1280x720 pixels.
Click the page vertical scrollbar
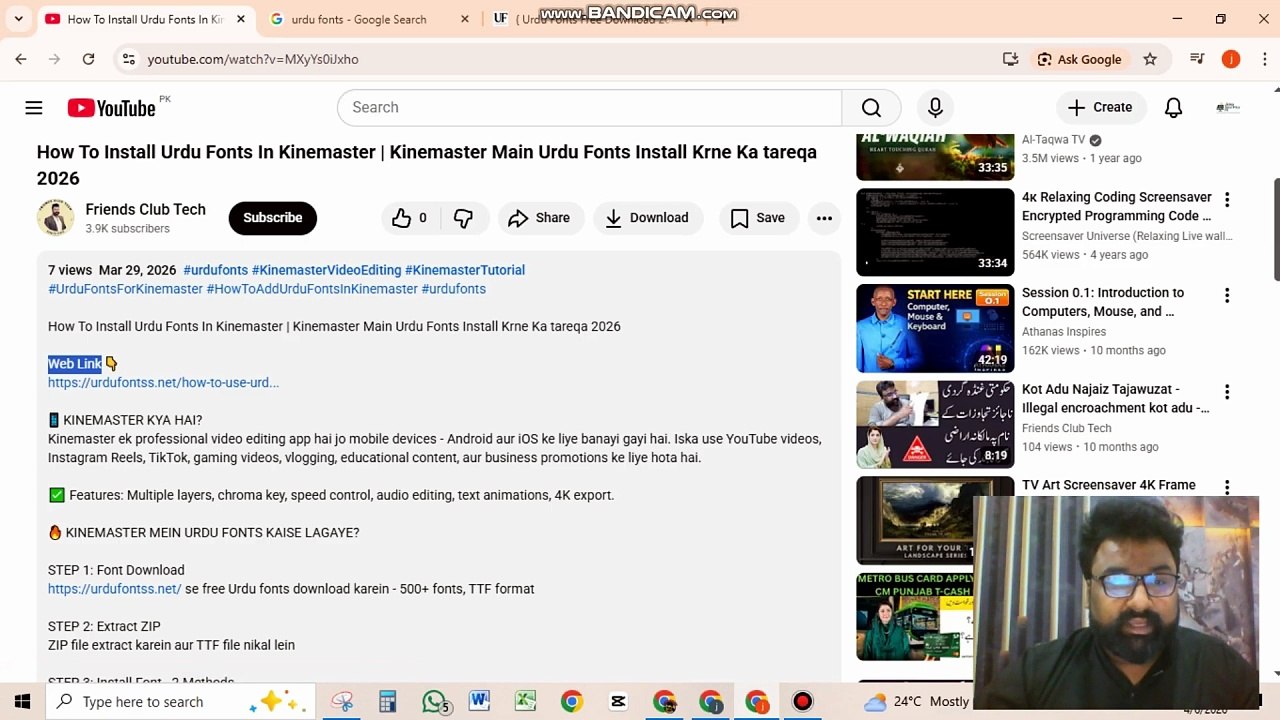(x=1275, y=230)
